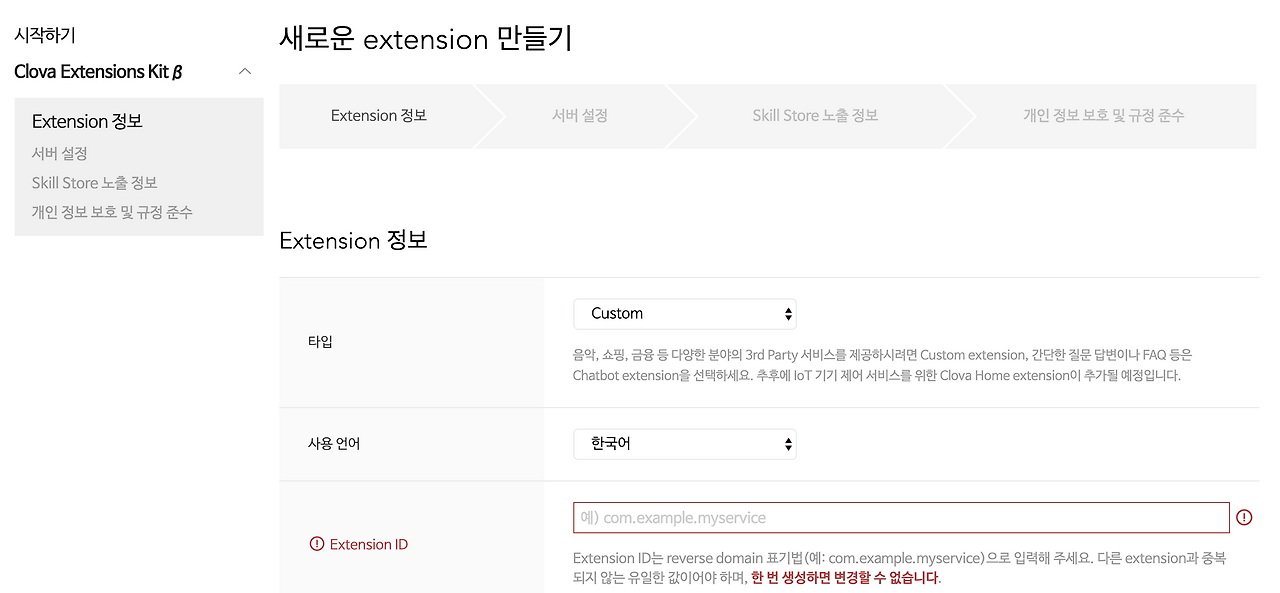Collapse the Clova Extensions Kit chevron

pos(245,72)
